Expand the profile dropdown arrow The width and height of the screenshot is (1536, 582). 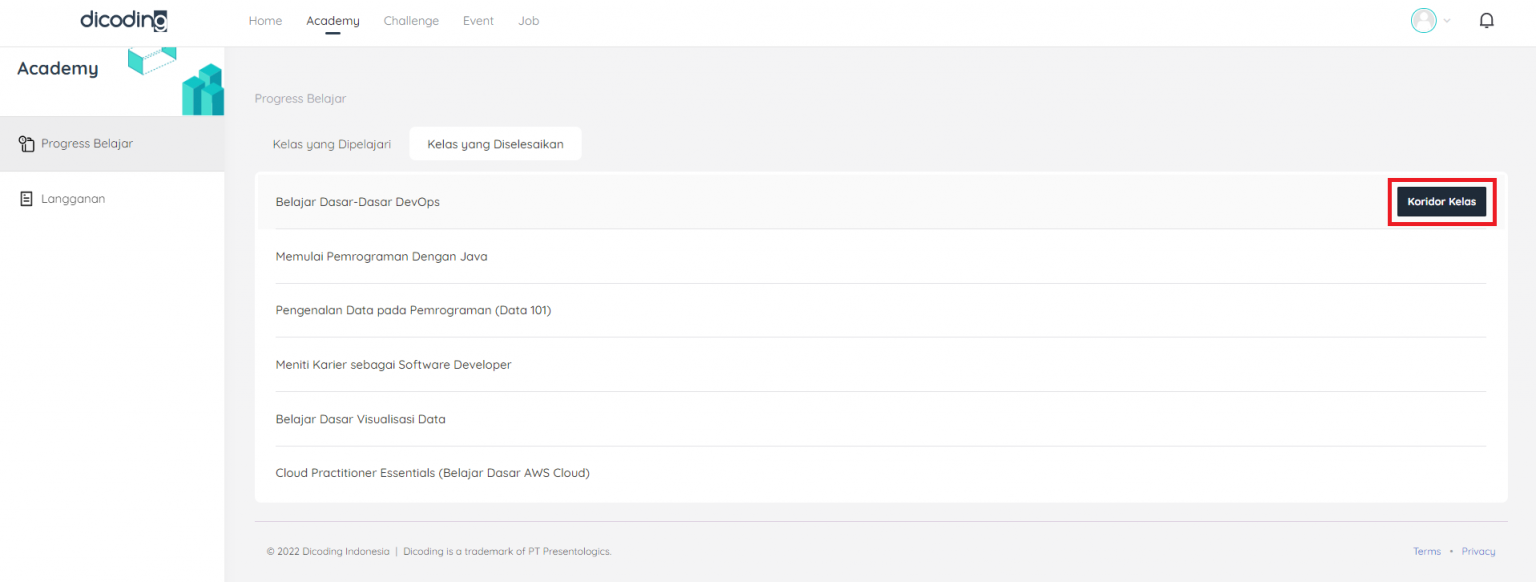(x=1446, y=21)
